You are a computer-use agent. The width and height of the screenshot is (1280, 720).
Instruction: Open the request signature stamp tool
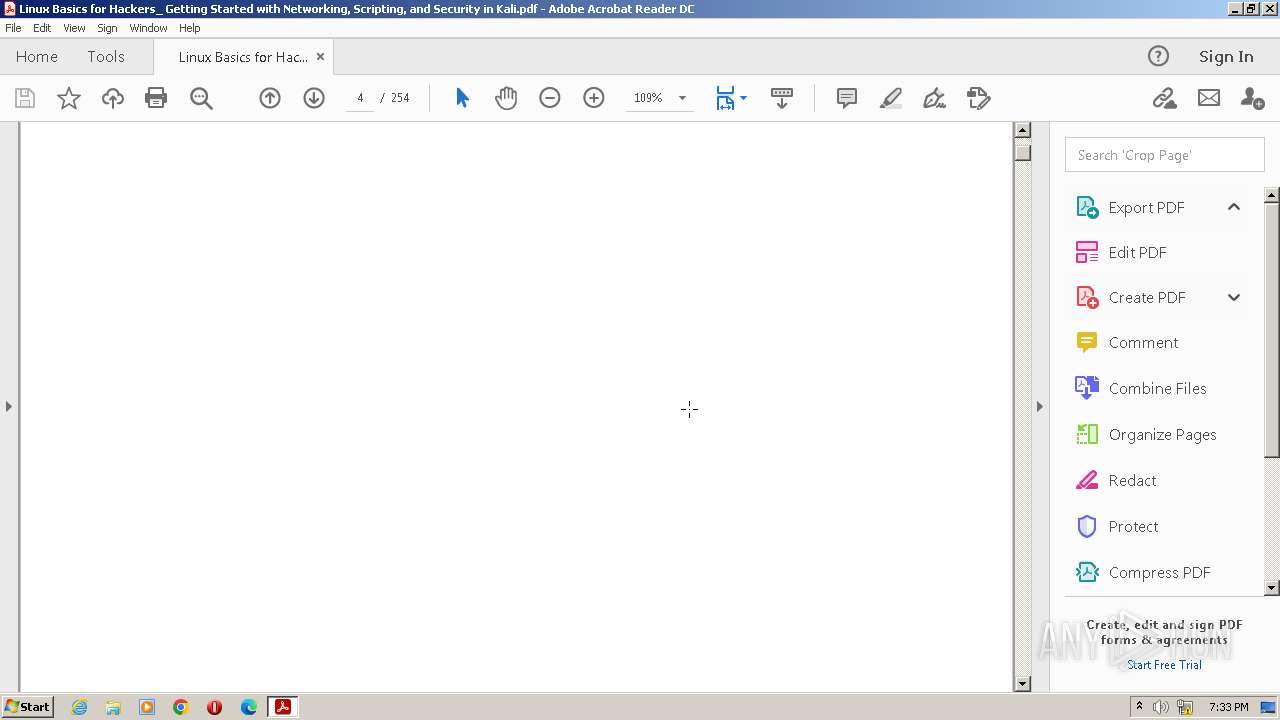(979, 98)
